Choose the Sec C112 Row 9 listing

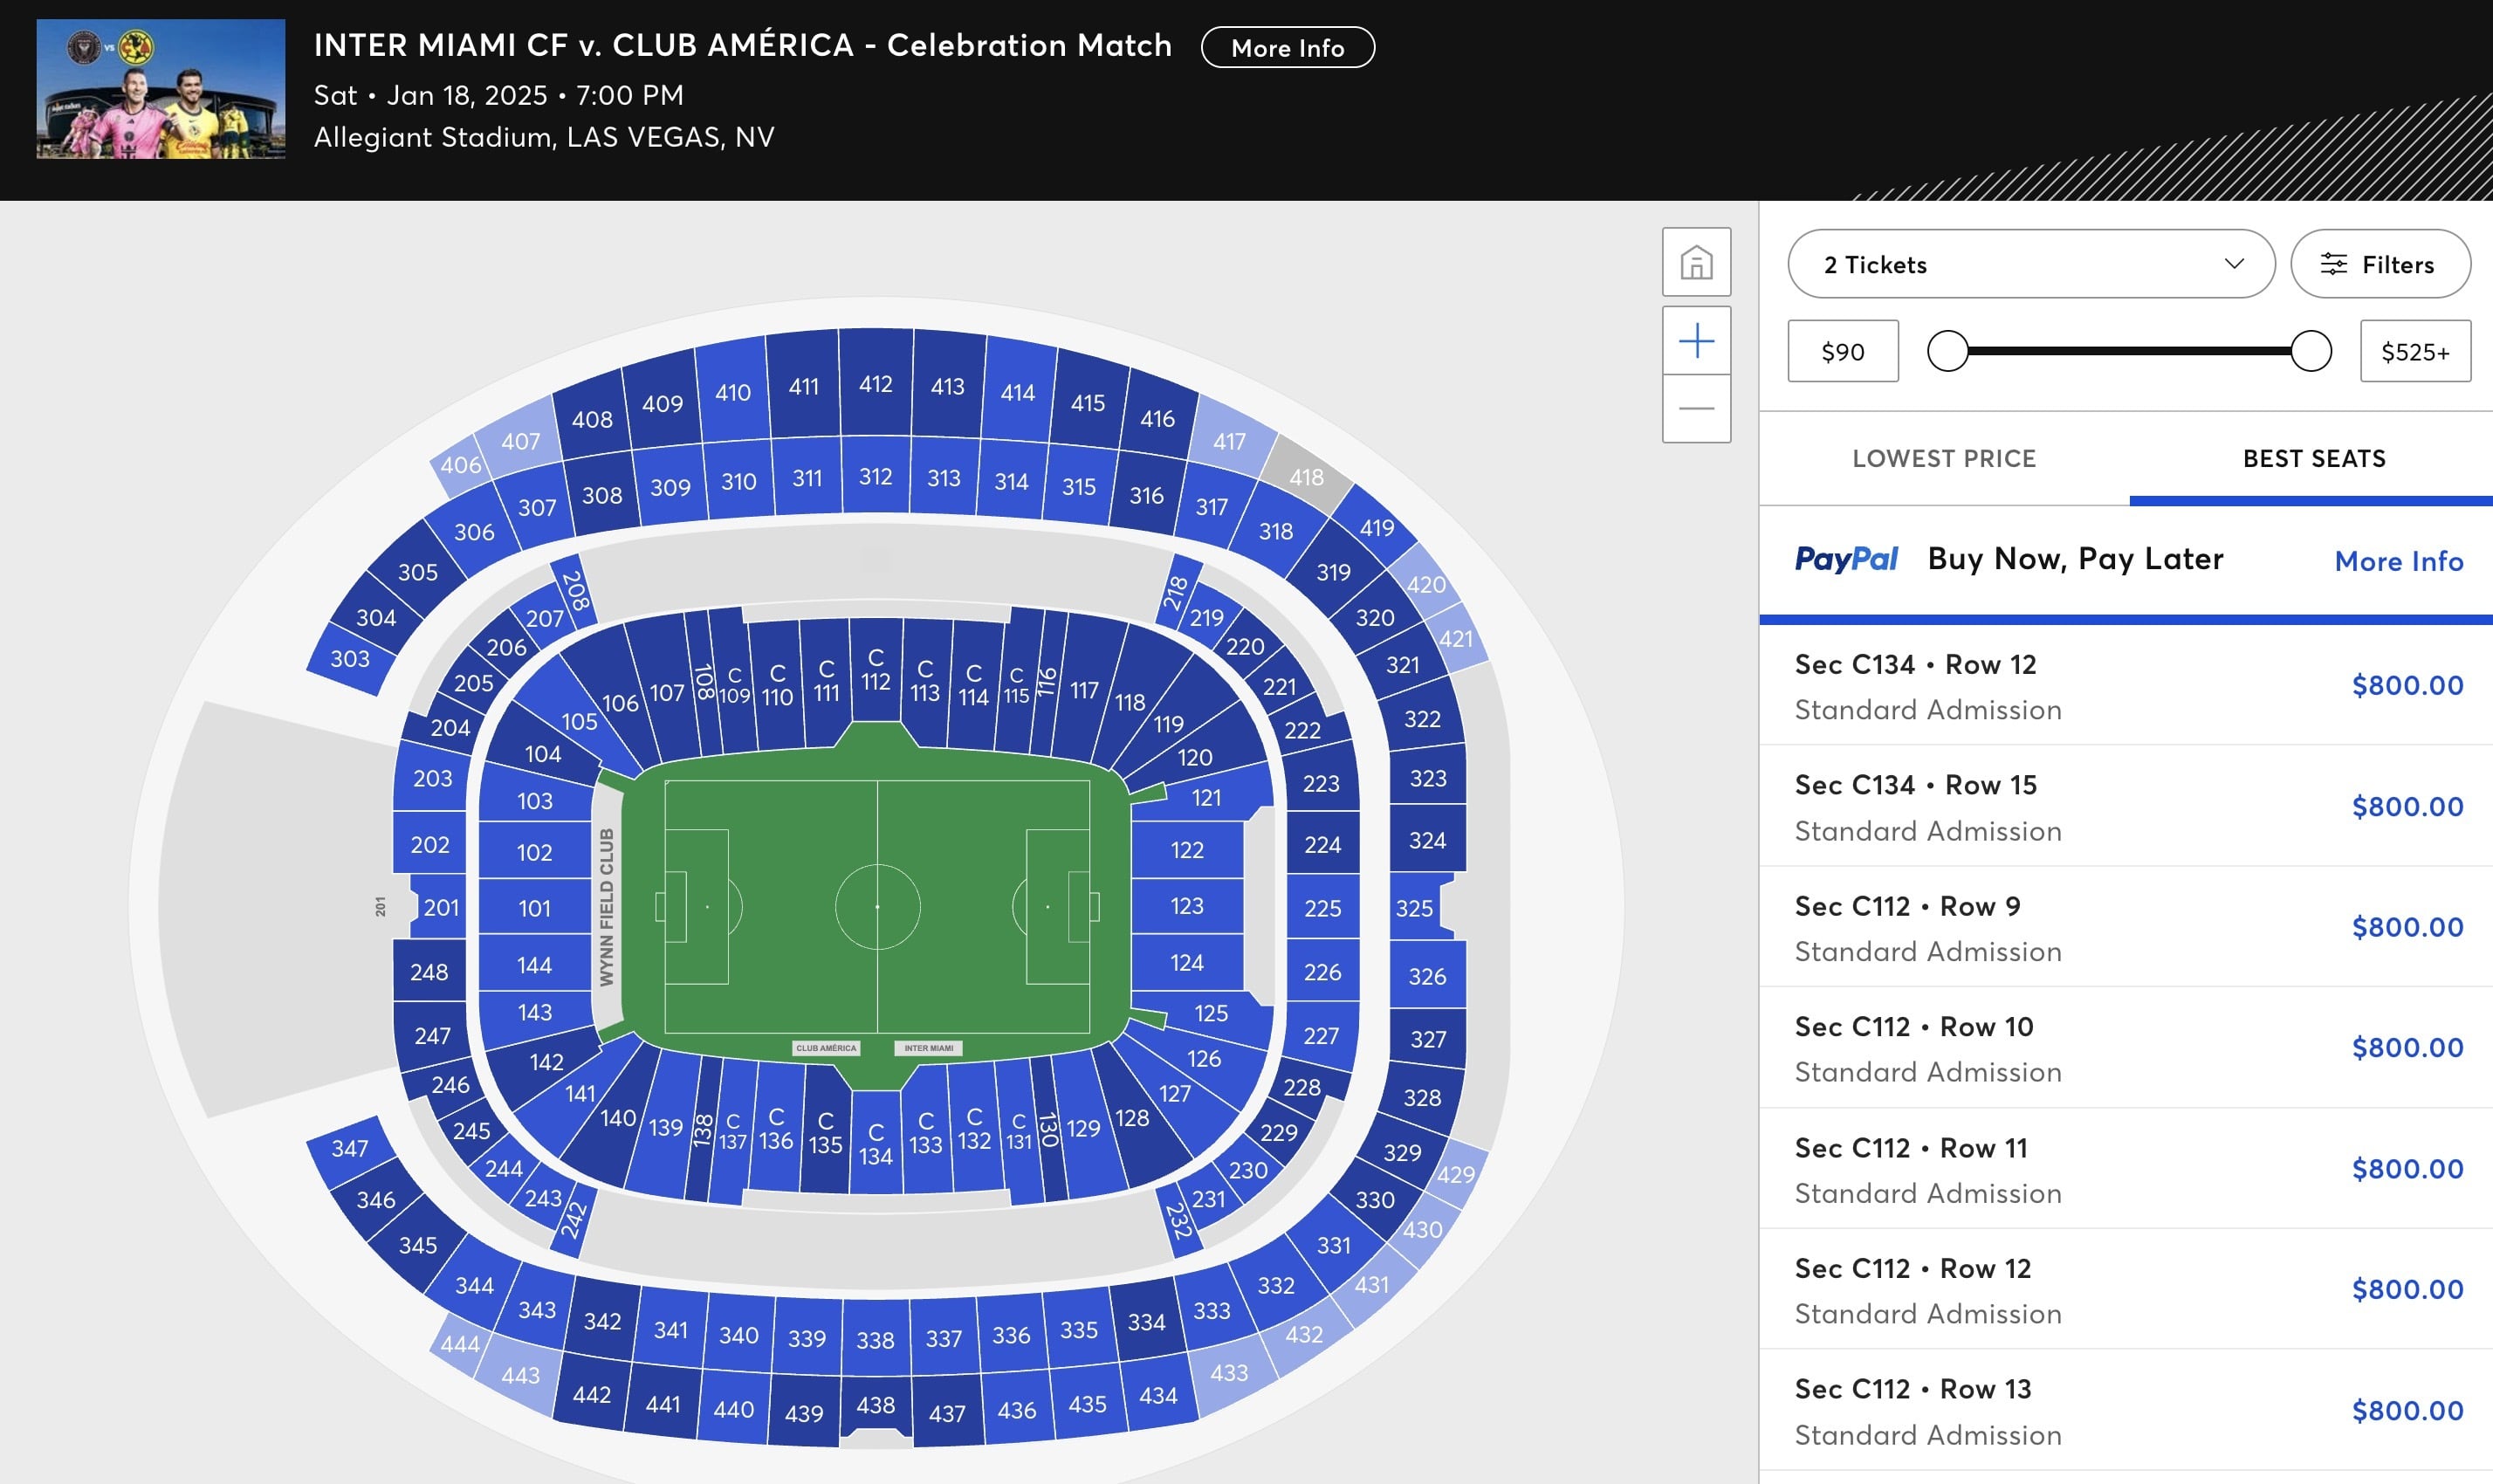[x=2125, y=927]
